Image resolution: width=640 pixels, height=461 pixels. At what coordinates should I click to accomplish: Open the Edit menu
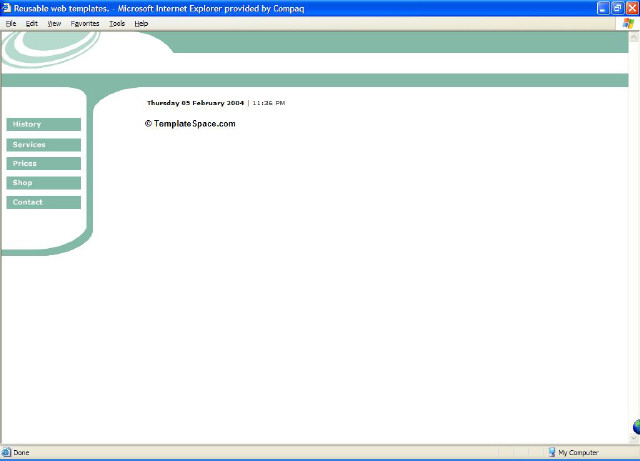[x=32, y=23]
